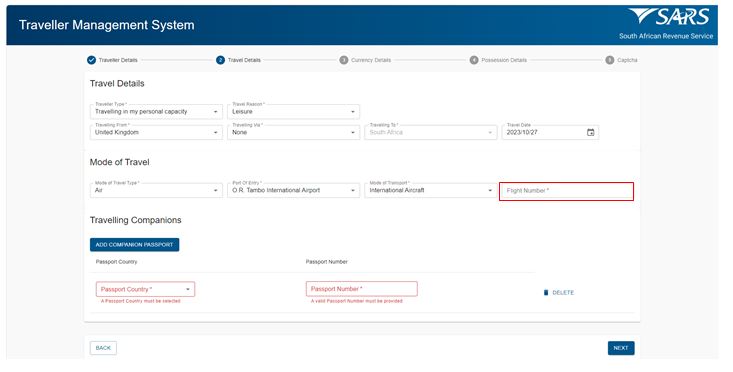Open the Mode of Travel Type dropdown
Viewport: 733px width, 372px height.
pyautogui.click(x=156, y=190)
